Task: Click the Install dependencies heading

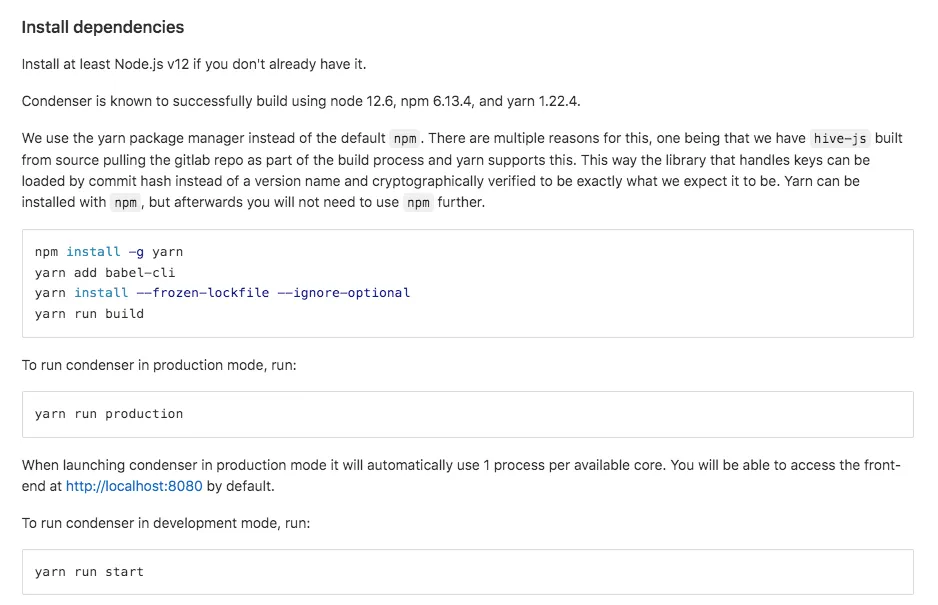Action: pos(103,27)
